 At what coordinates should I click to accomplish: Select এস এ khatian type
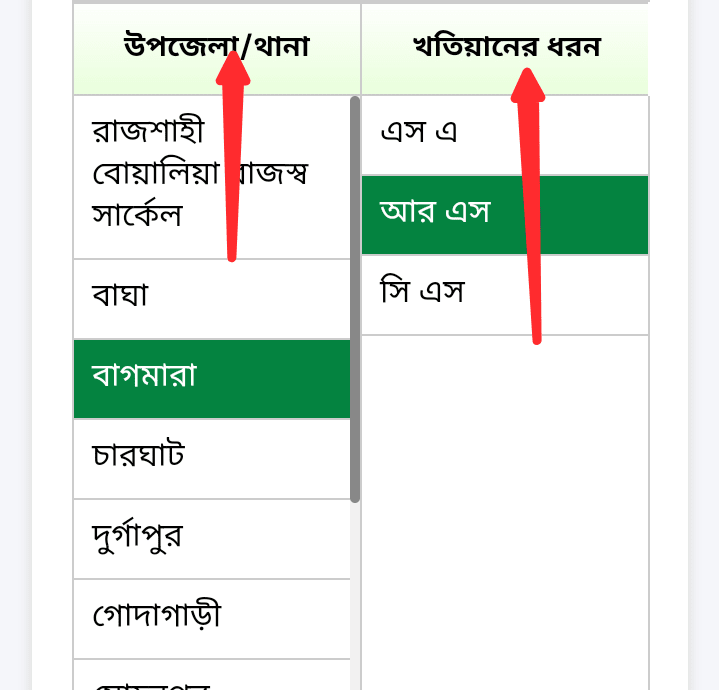coord(505,135)
